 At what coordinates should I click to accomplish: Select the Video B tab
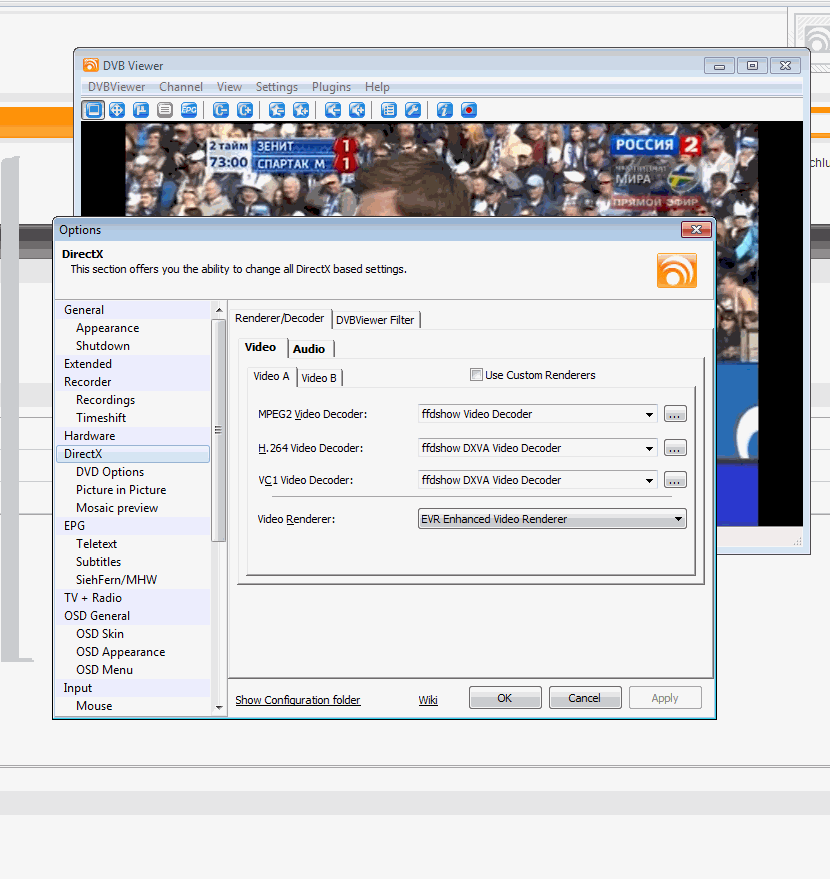319,378
